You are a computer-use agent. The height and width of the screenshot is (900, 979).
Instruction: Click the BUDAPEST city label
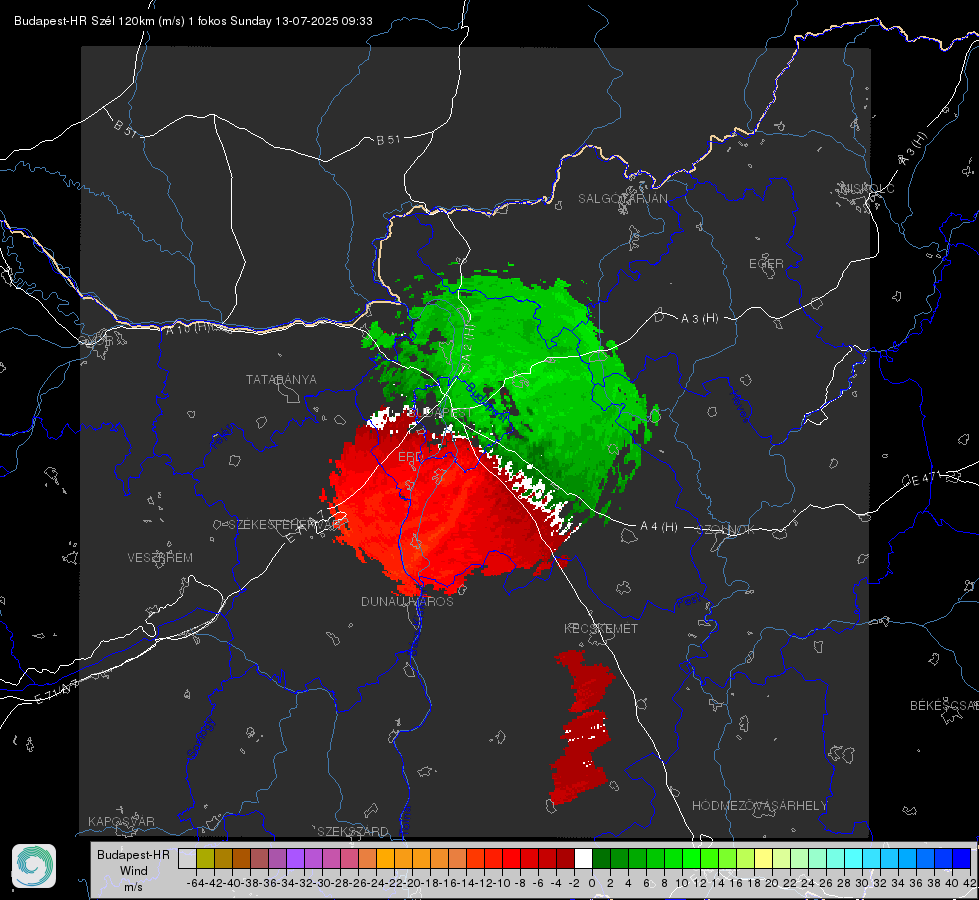440,413
